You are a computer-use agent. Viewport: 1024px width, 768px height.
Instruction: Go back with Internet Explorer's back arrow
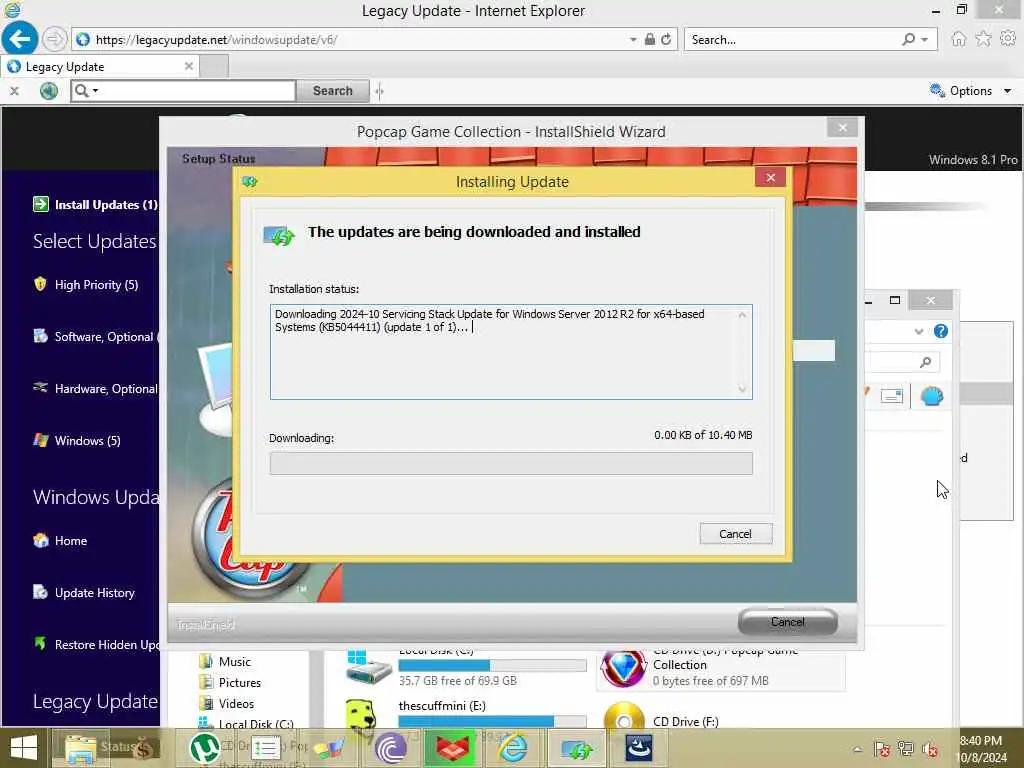tap(20, 39)
